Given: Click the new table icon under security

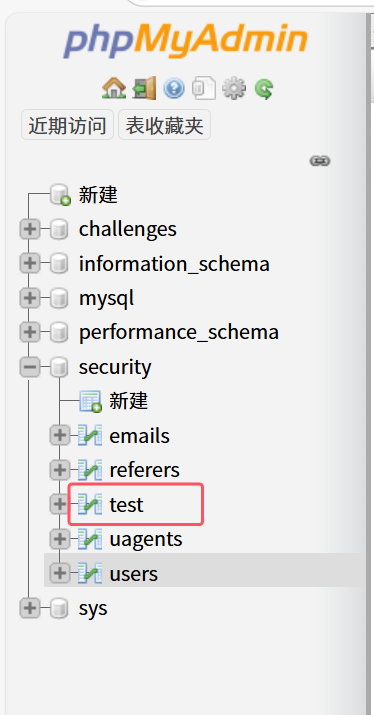Looking at the screenshot, I should point(90,401).
